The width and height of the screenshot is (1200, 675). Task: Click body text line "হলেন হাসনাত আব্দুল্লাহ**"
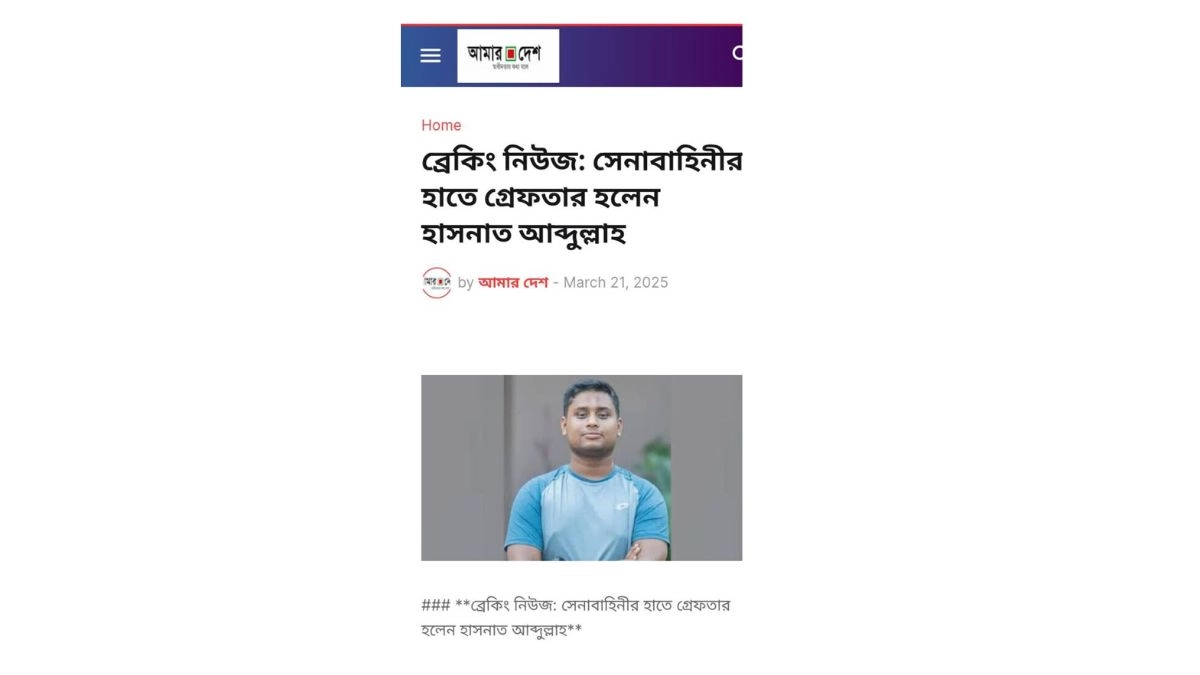502,630
